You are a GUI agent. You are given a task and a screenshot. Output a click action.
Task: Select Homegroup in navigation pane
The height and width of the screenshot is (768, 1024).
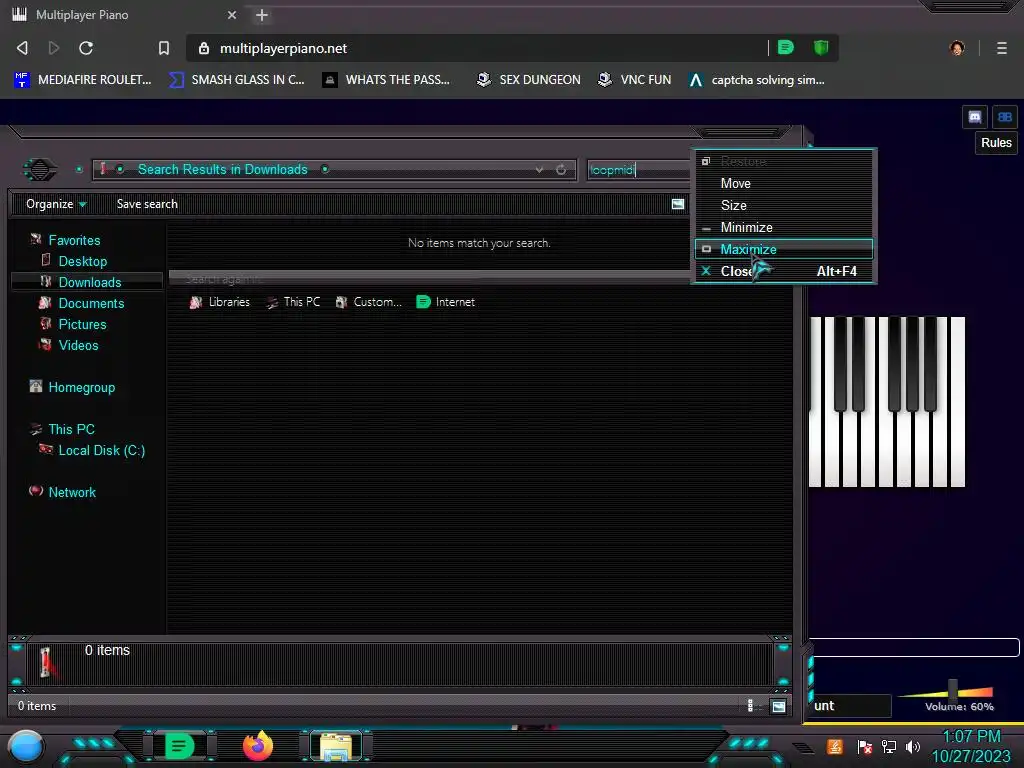(x=81, y=387)
